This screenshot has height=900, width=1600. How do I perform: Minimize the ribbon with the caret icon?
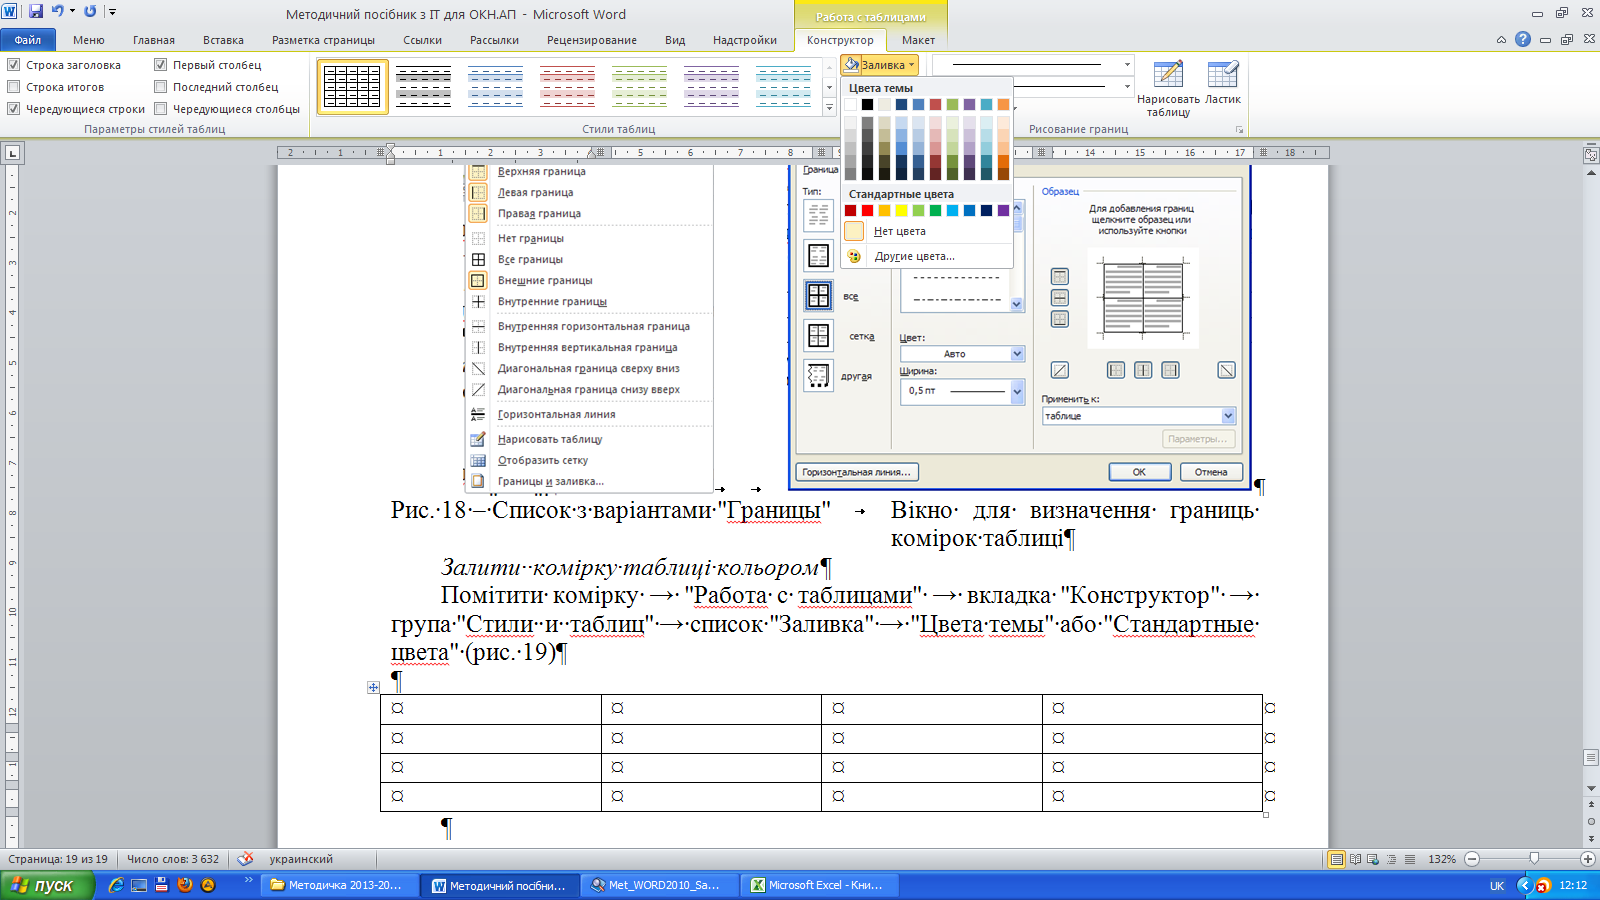1501,40
